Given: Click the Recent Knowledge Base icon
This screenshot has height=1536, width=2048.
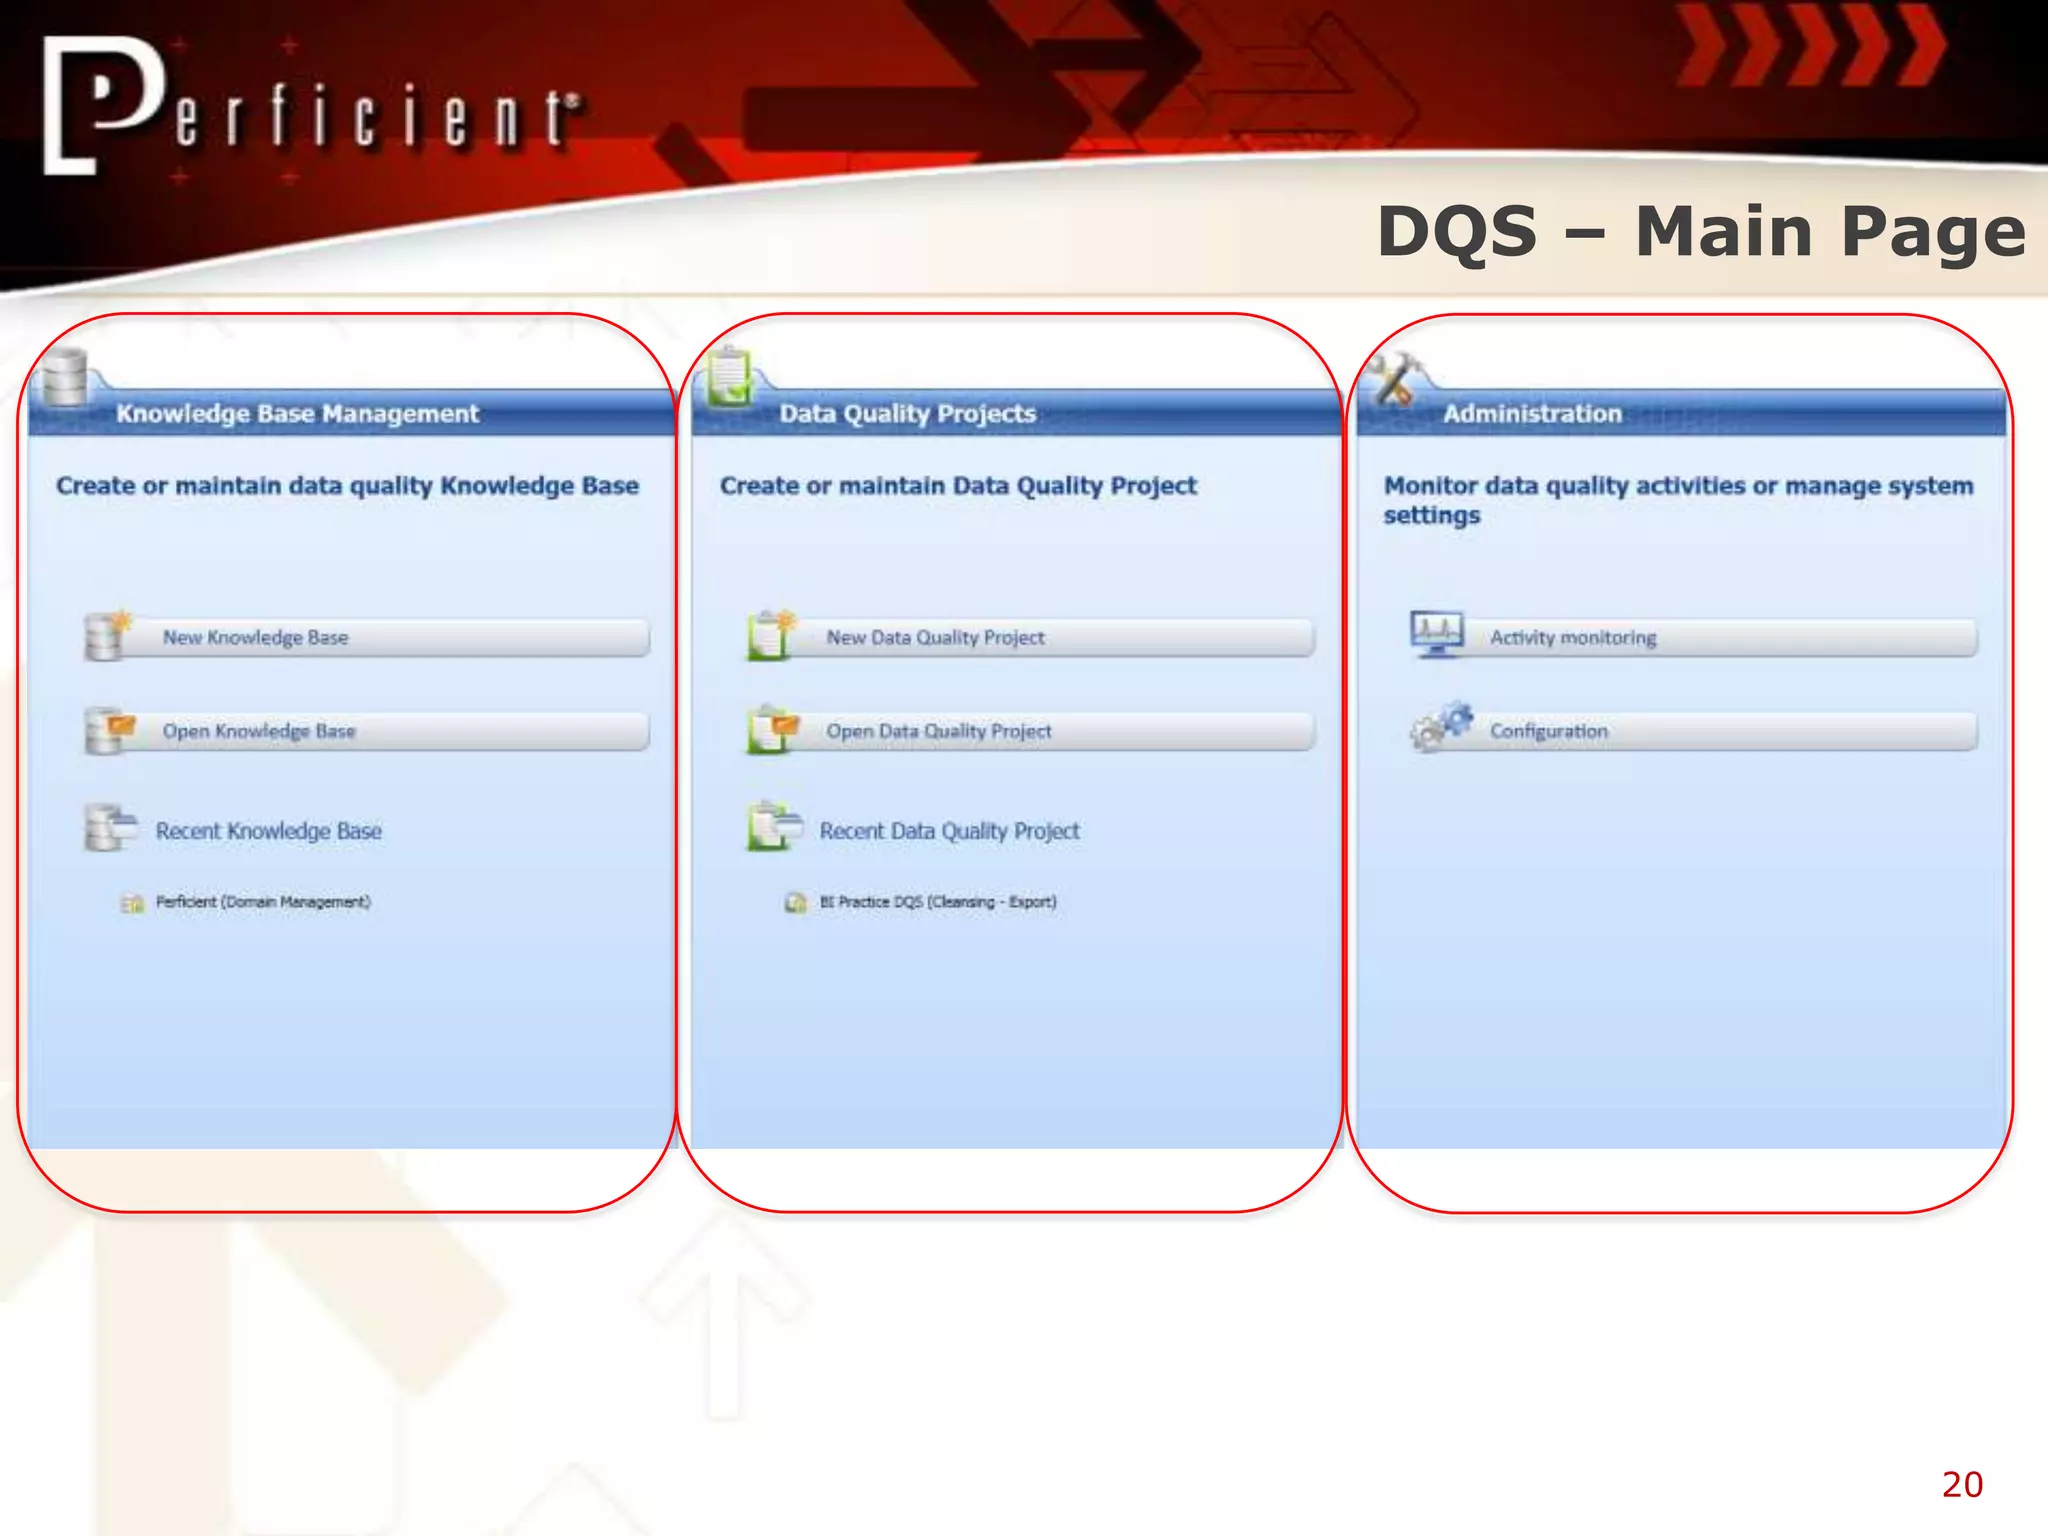Looking at the screenshot, I should pos(110,828).
